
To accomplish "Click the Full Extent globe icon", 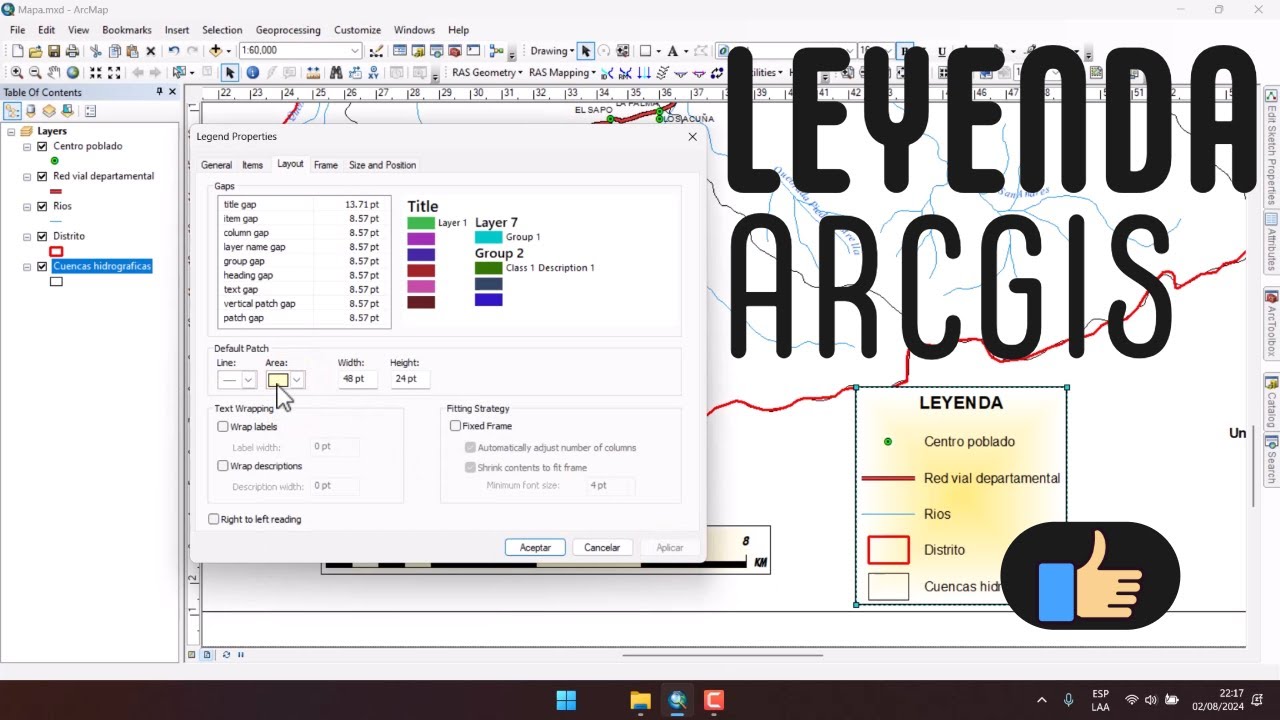I will pyautogui.click(x=73, y=72).
